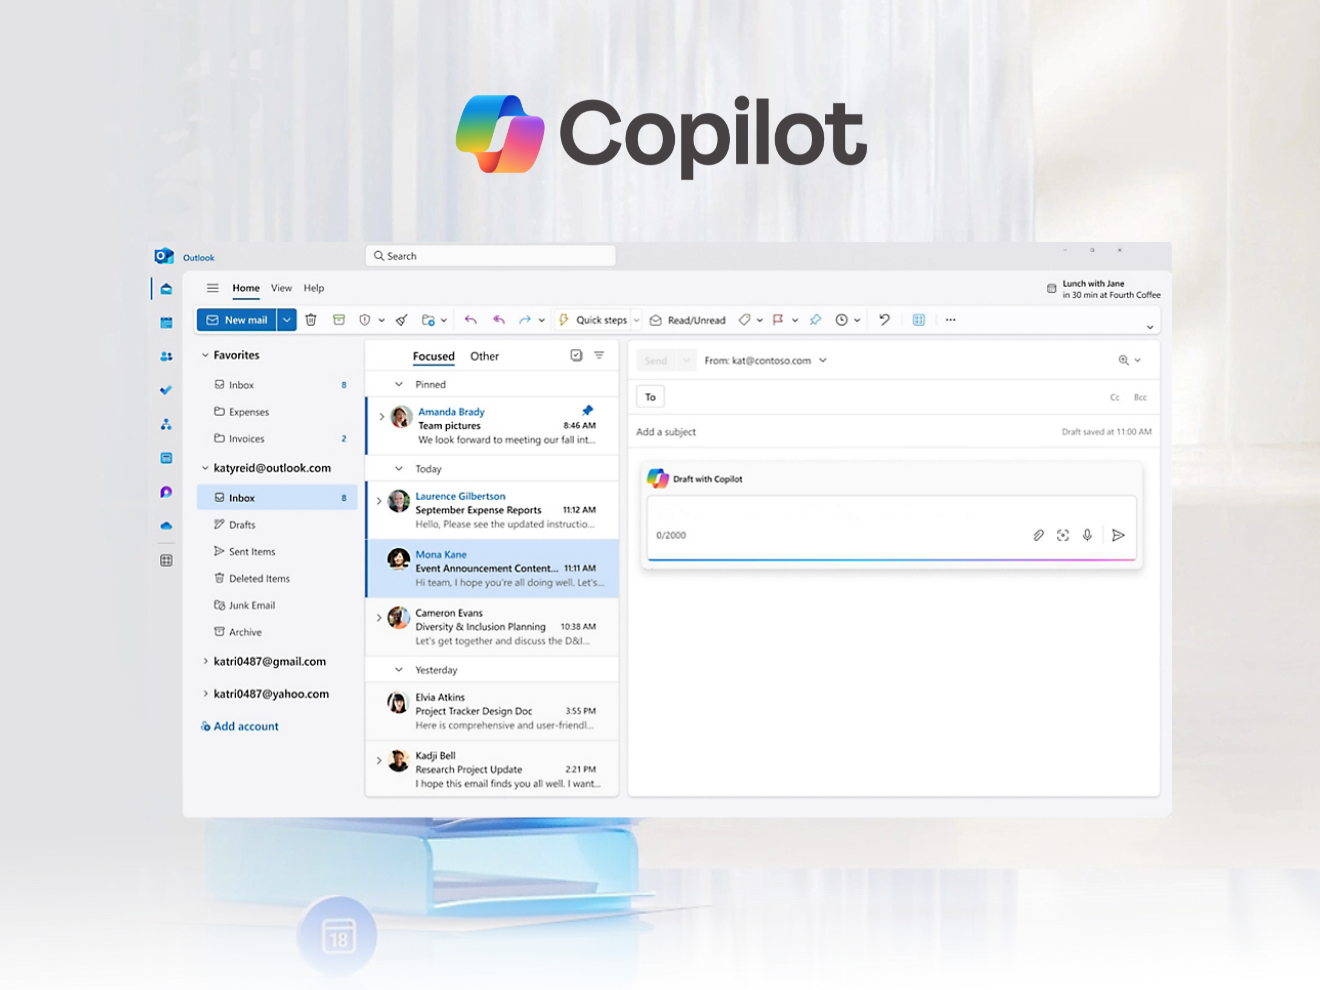Click the Report shield icon
This screenshot has width=1320, height=990.
tap(365, 320)
